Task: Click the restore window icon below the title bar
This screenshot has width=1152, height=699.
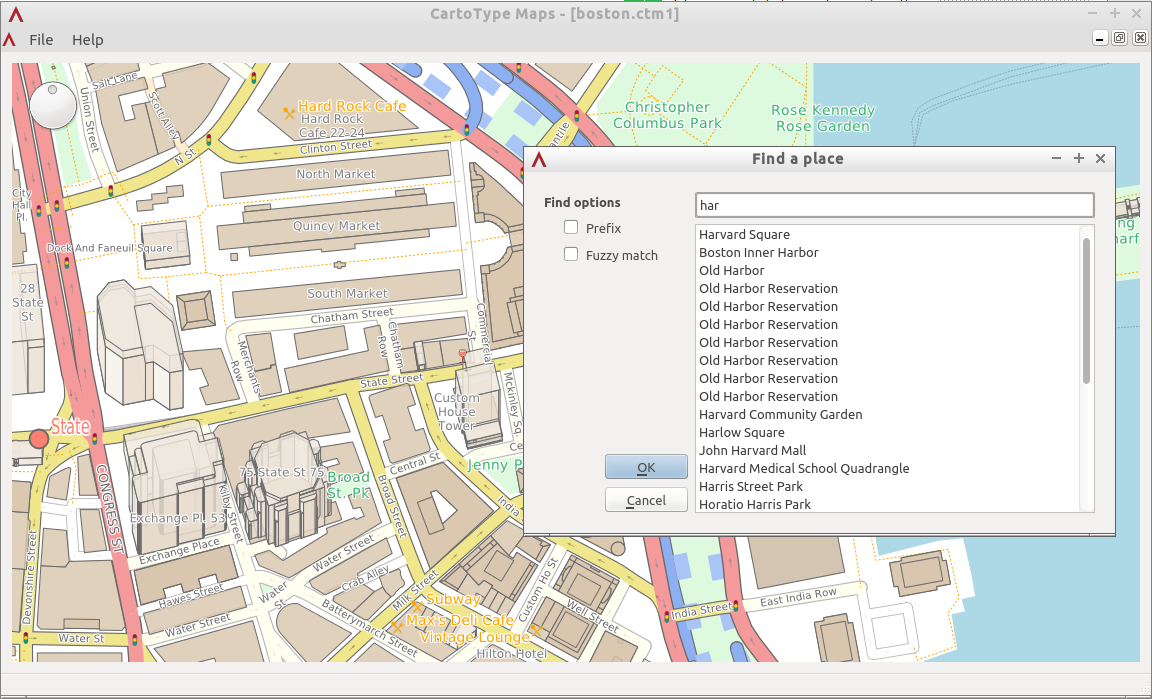Action: pyautogui.click(x=1119, y=37)
